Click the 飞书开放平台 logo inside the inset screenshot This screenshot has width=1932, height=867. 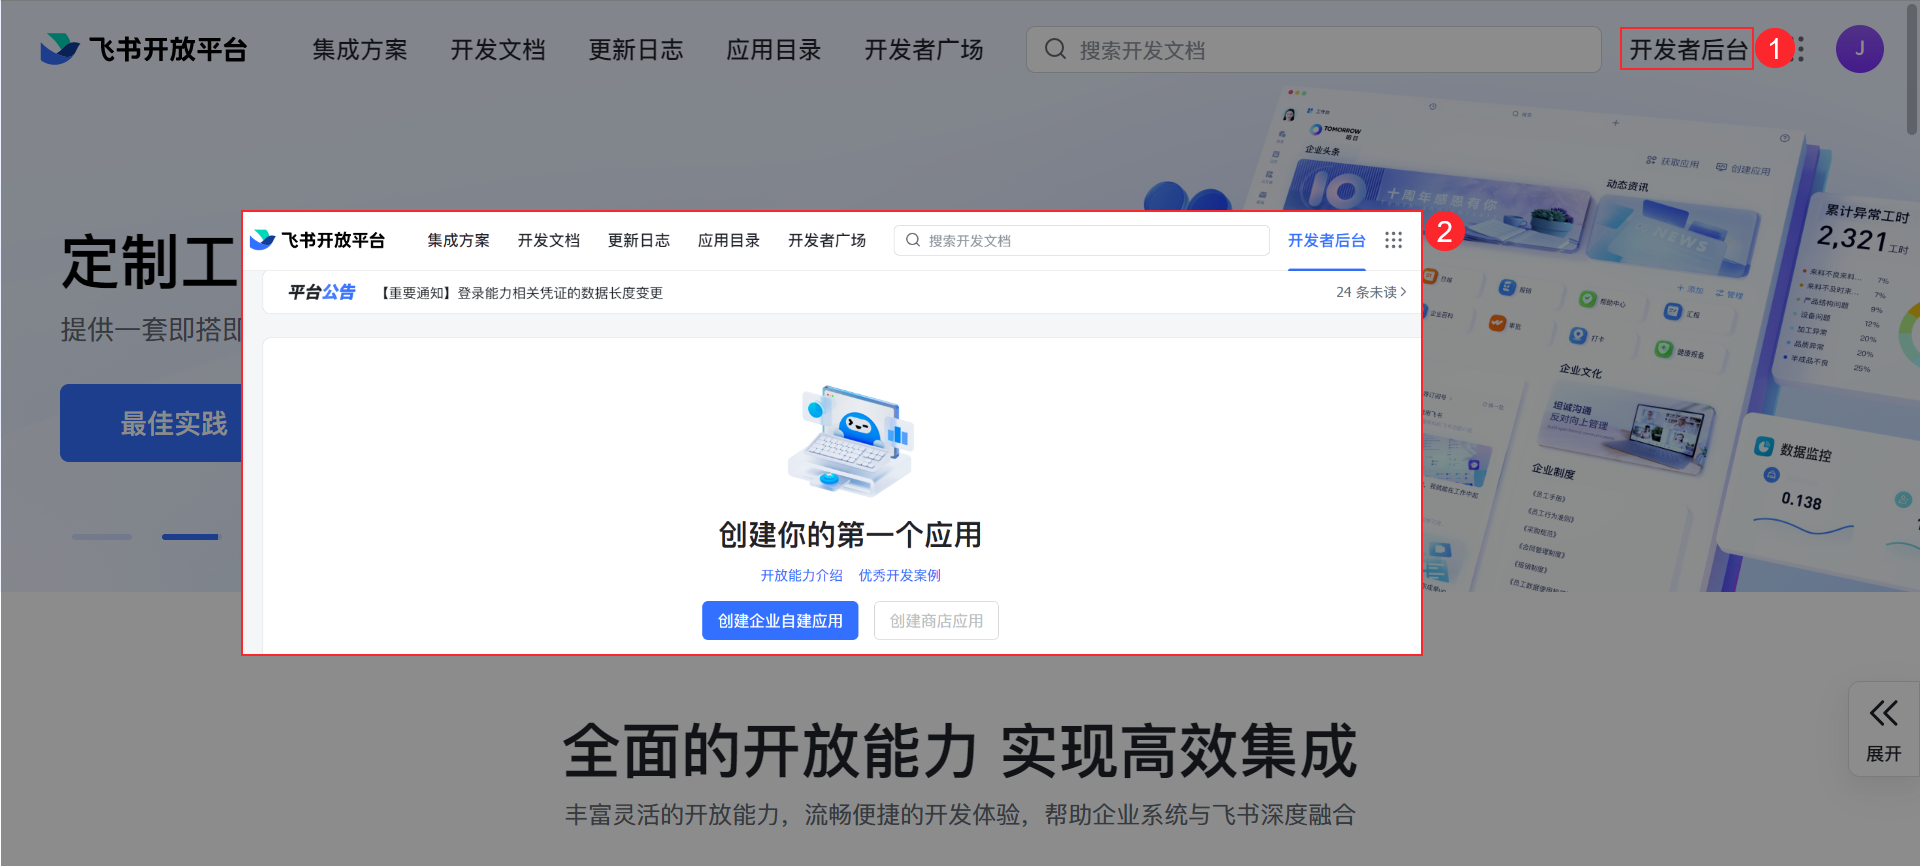pyautogui.click(x=317, y=240)
